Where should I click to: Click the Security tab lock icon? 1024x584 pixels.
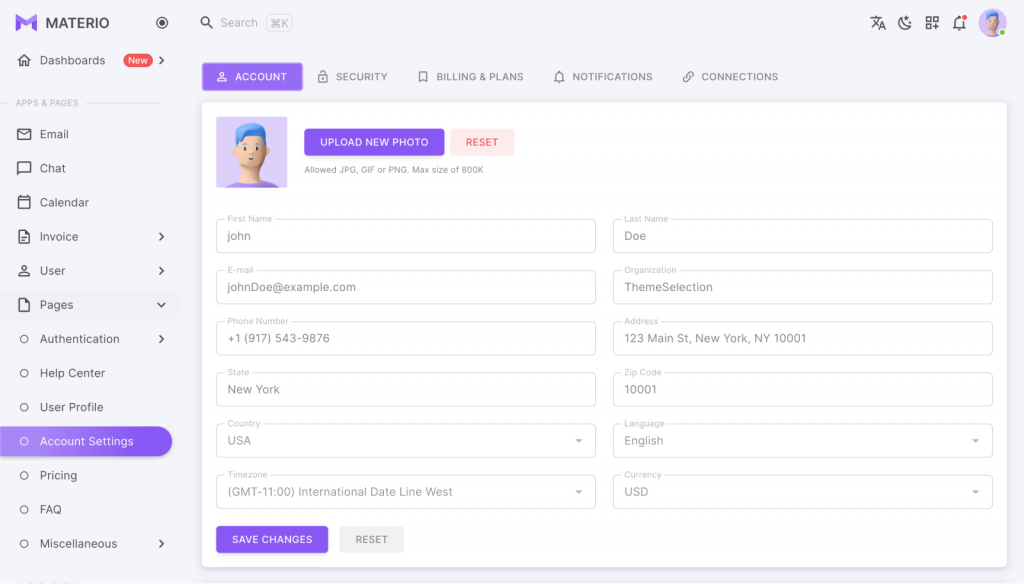click(x=323, y=76)
